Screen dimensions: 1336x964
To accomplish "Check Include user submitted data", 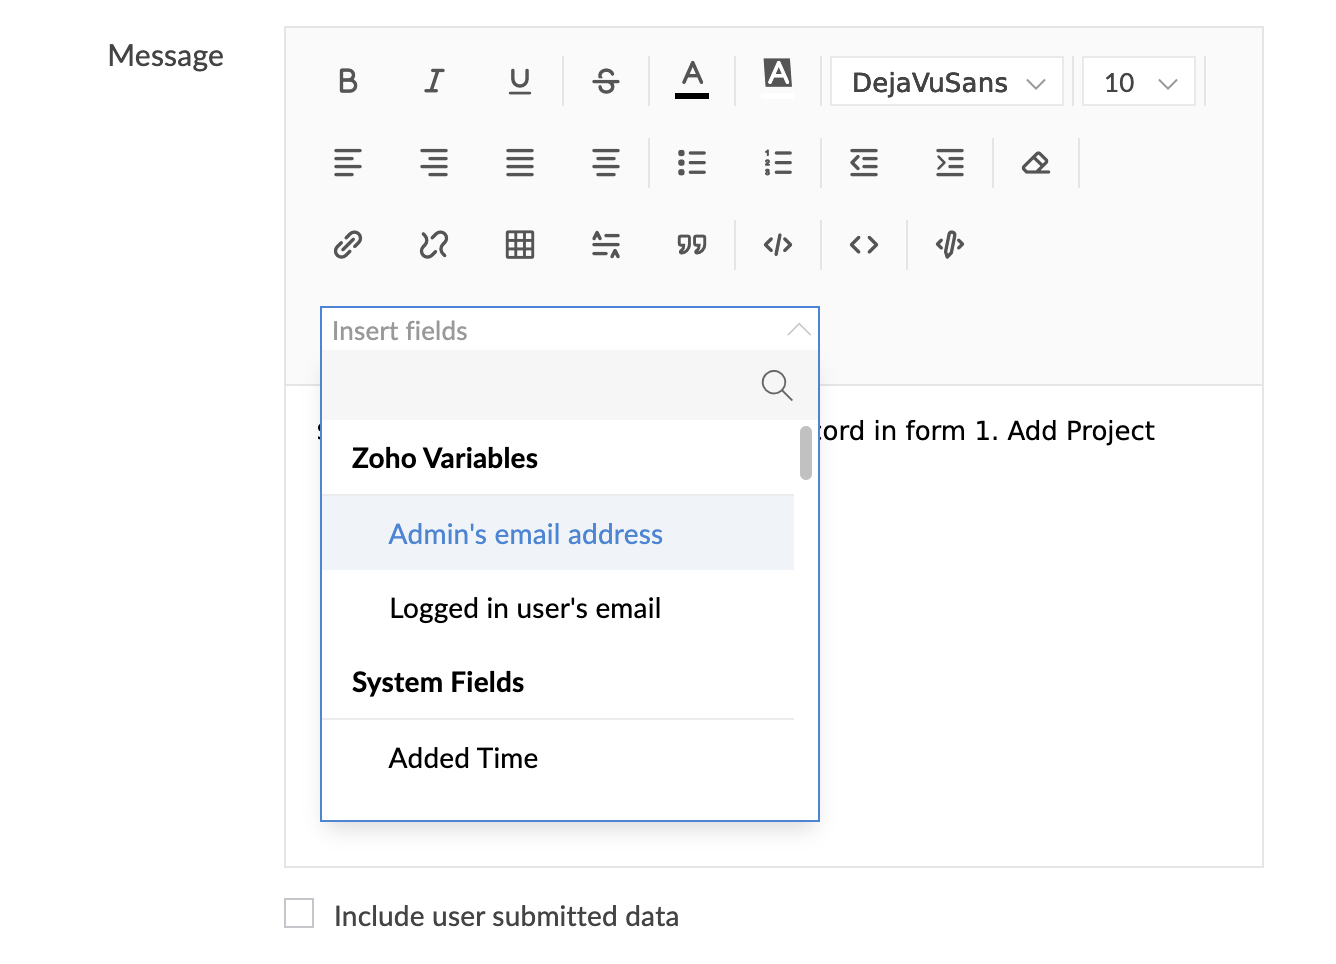I will tap(299, 913).
